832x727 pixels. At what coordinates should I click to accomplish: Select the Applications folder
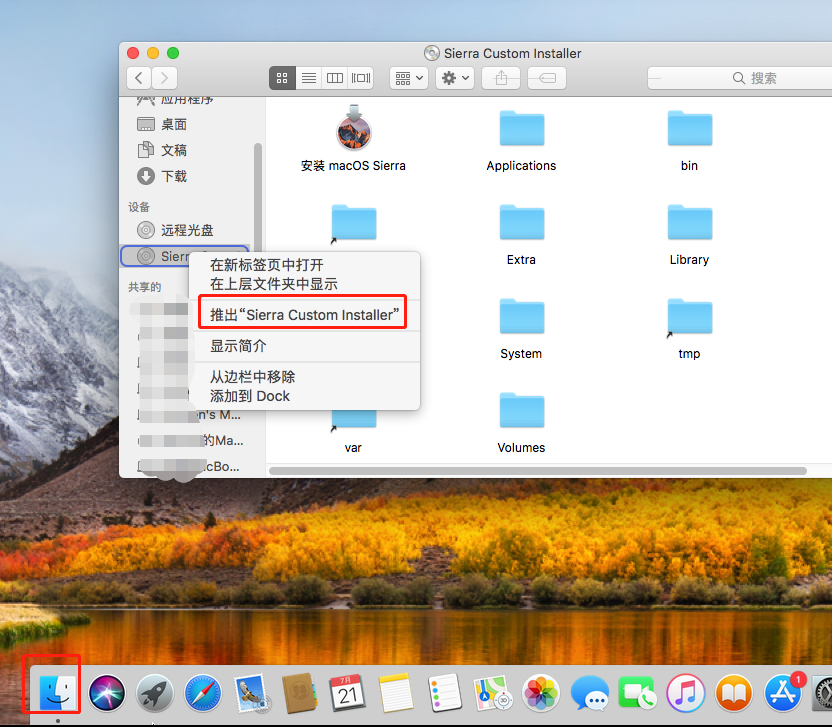[x=522, y=128]
